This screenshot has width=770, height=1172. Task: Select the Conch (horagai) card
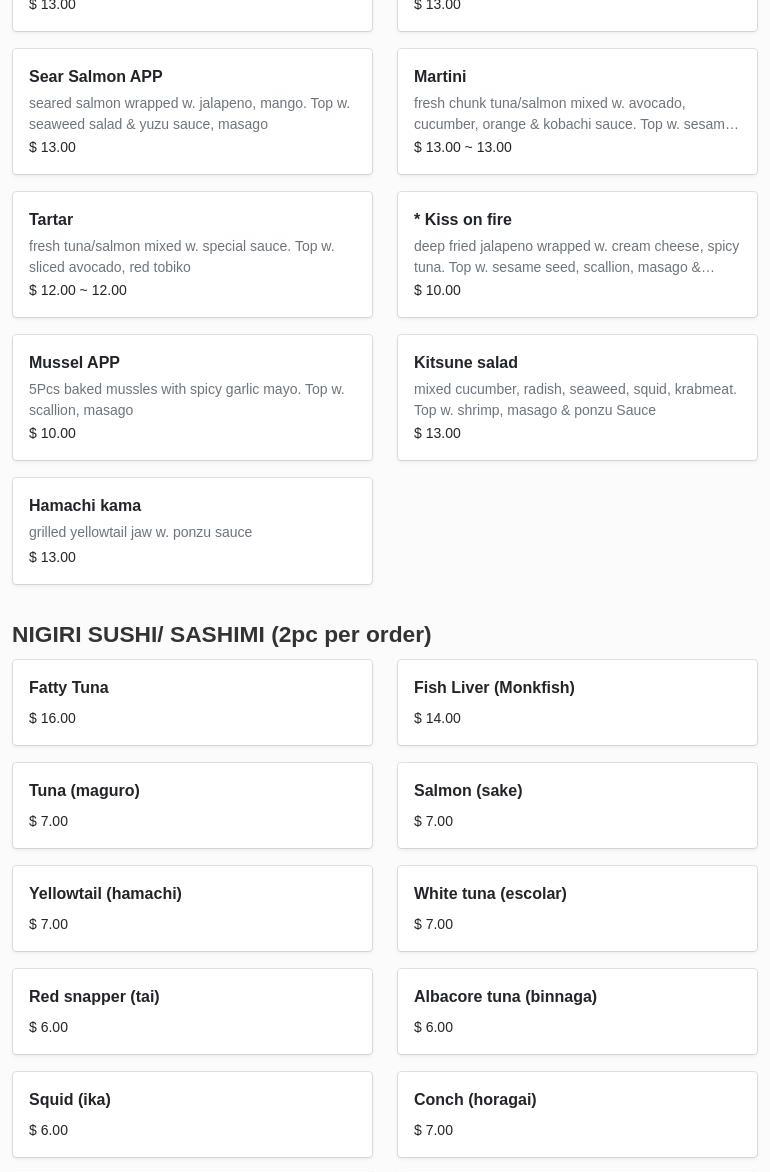pos(577,1114)
